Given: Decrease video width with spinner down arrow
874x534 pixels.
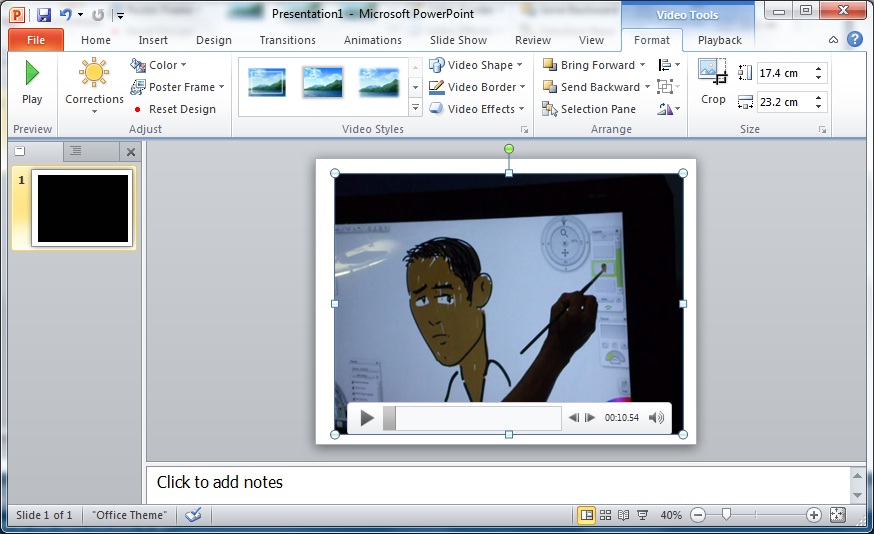Looking at the screenshot, I should pos(818,106).
